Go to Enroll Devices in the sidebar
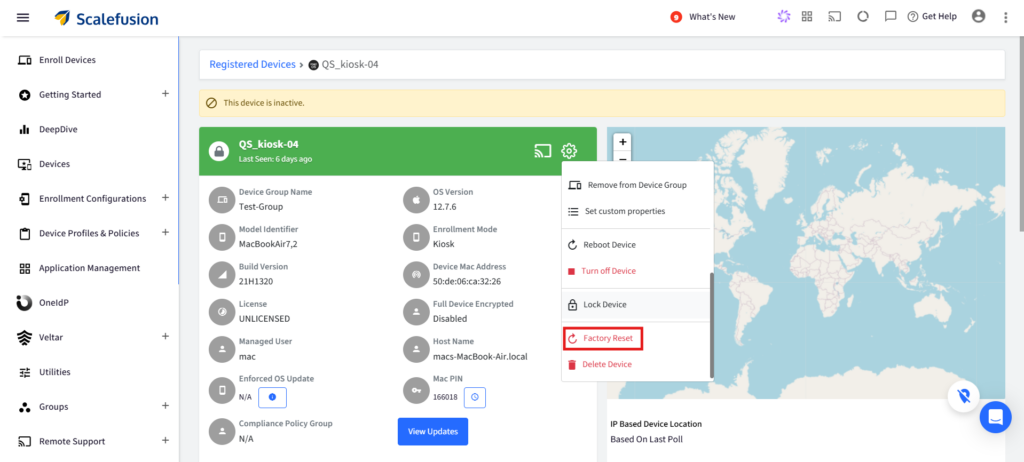Viewport: 1024px width, 462px height. (x=67, y=60)
